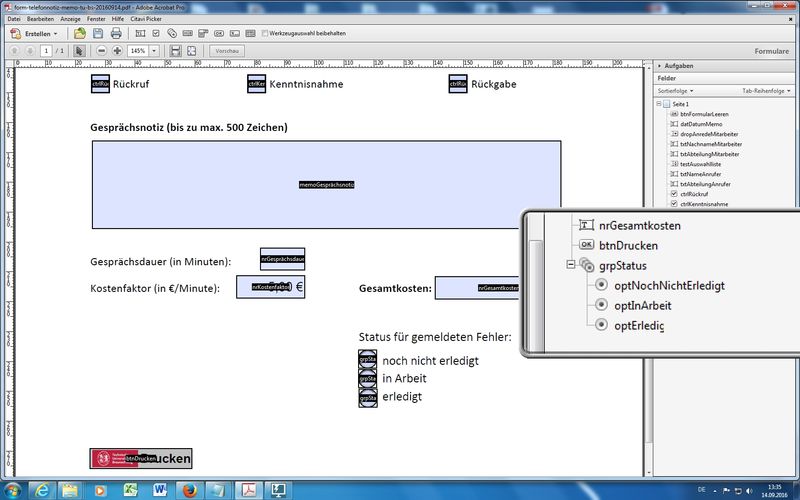800x500 pixels.
Task: Collapse the grpStatus tree node
Action: coord(570,266)
